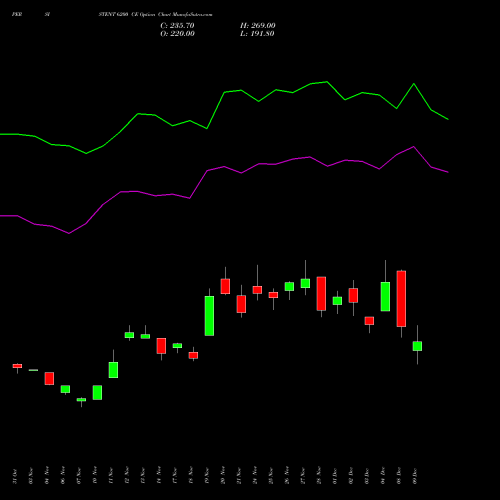This screenshot has height=500, width=500.
Task: Click the red candle on 14 Nov
Action: 161,346
